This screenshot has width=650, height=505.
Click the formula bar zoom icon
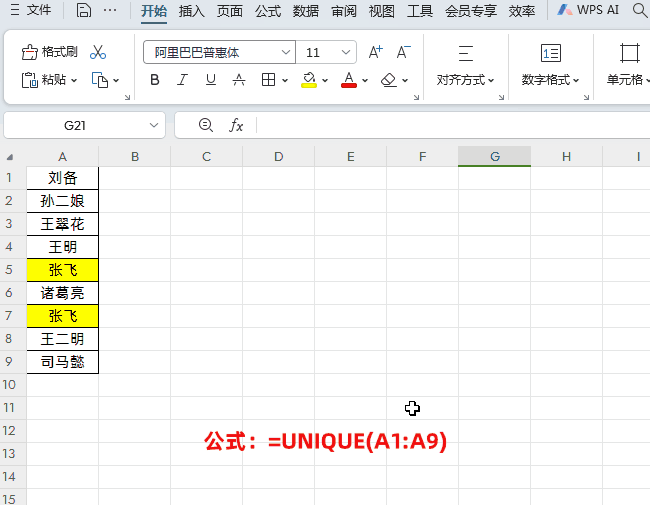pos(206,125)
